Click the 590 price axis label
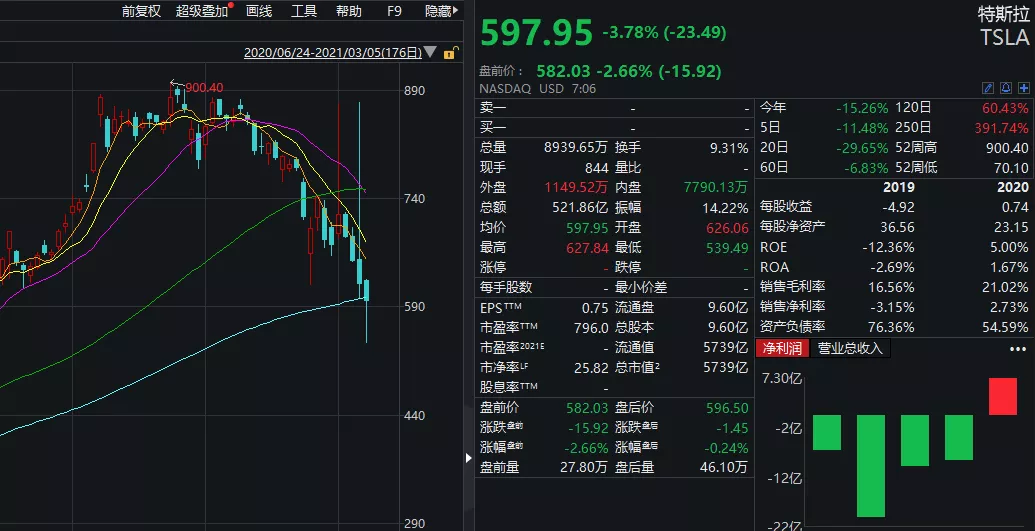 tap(415, 307)
